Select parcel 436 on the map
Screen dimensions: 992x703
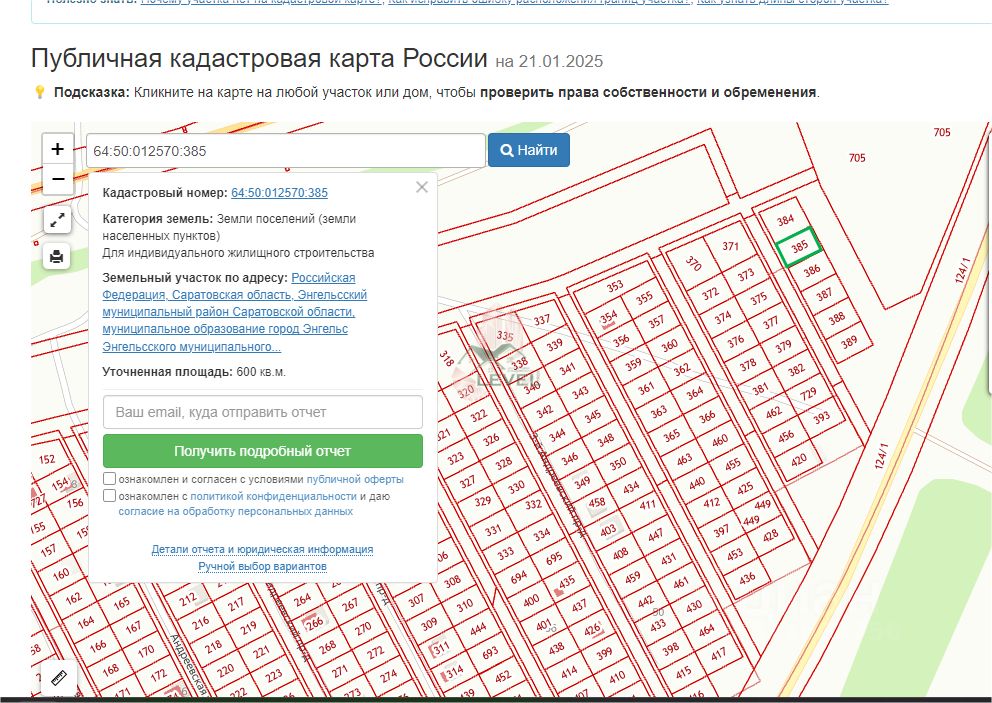[747, 578]
